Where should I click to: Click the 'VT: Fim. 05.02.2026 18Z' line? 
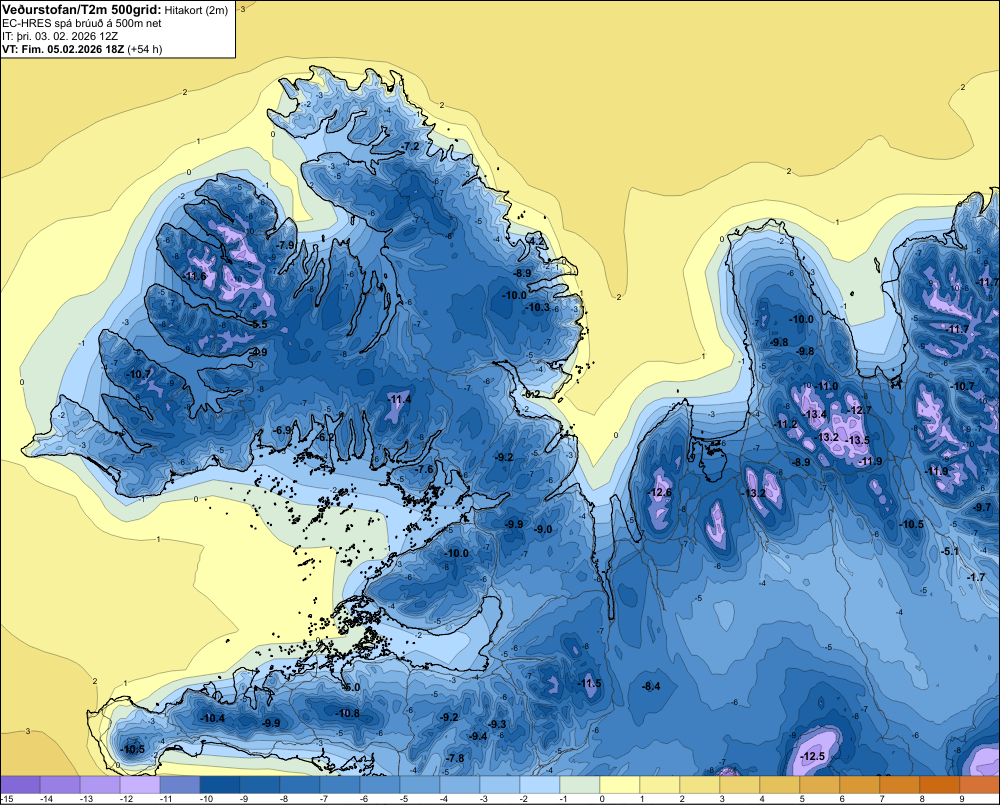64,49
